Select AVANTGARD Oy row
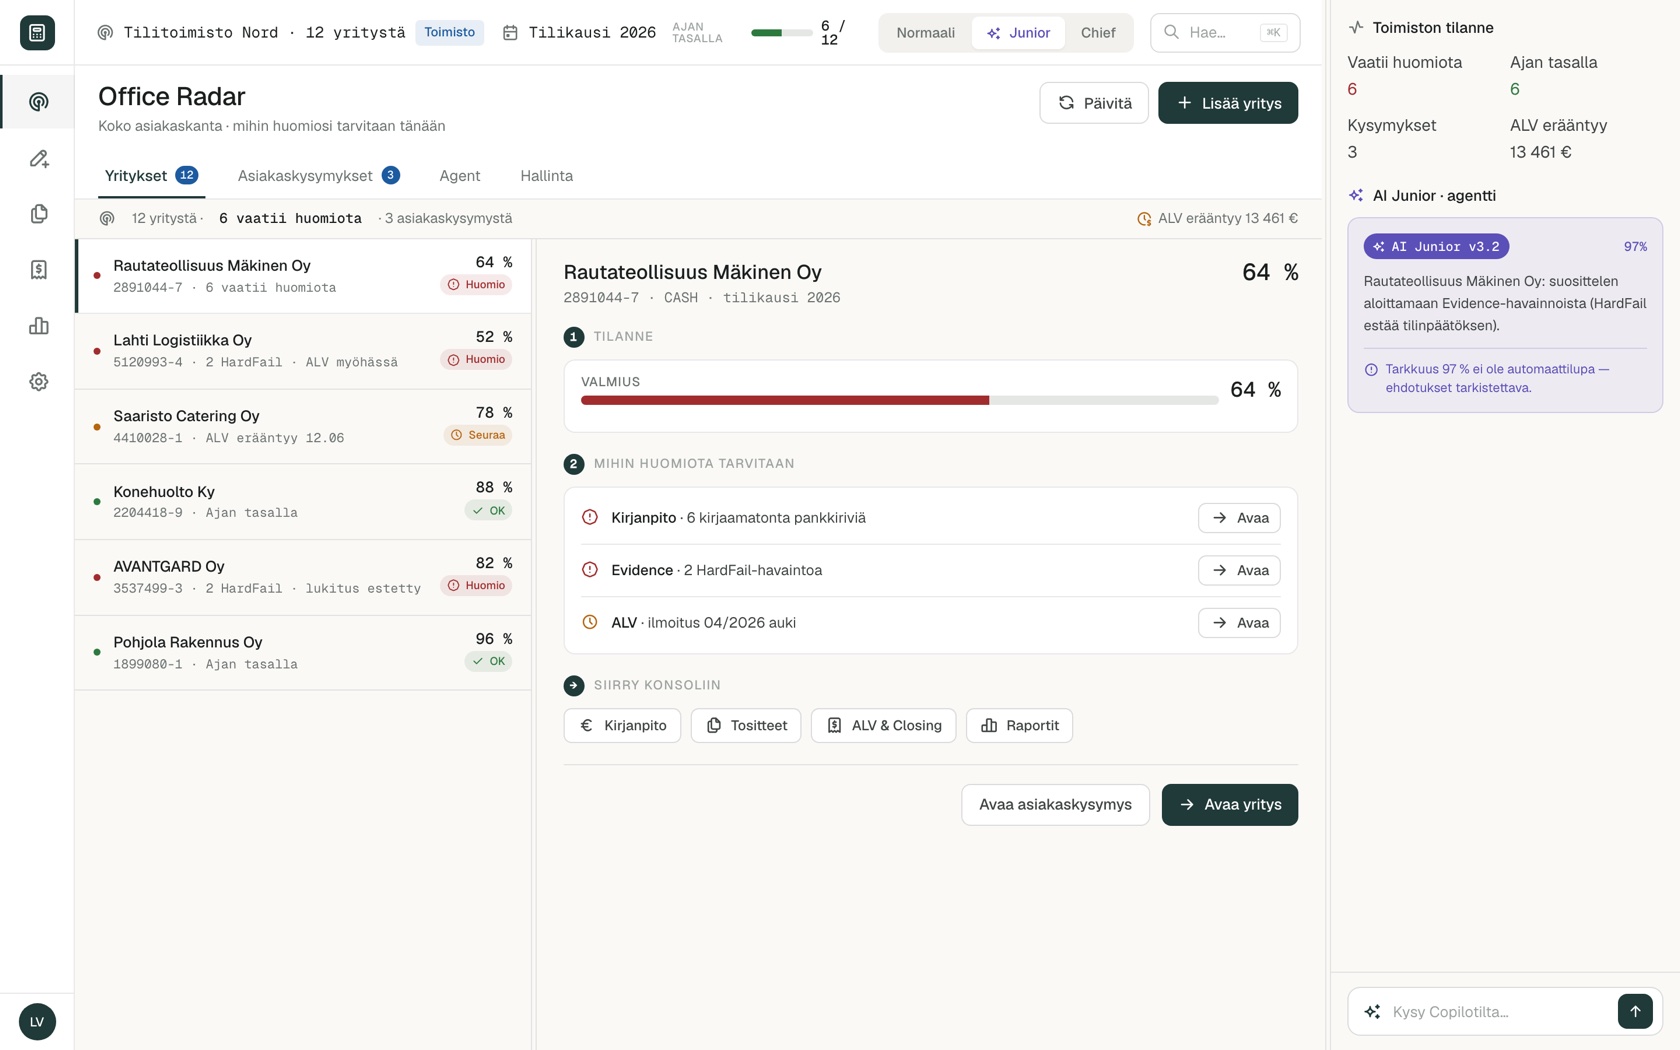The image size is (1680, 1050). pos(304,577)
